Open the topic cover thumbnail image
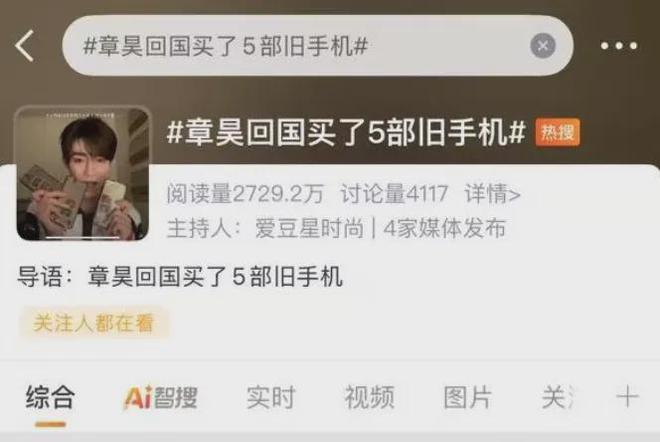The image size is (660, 442). 82,174
